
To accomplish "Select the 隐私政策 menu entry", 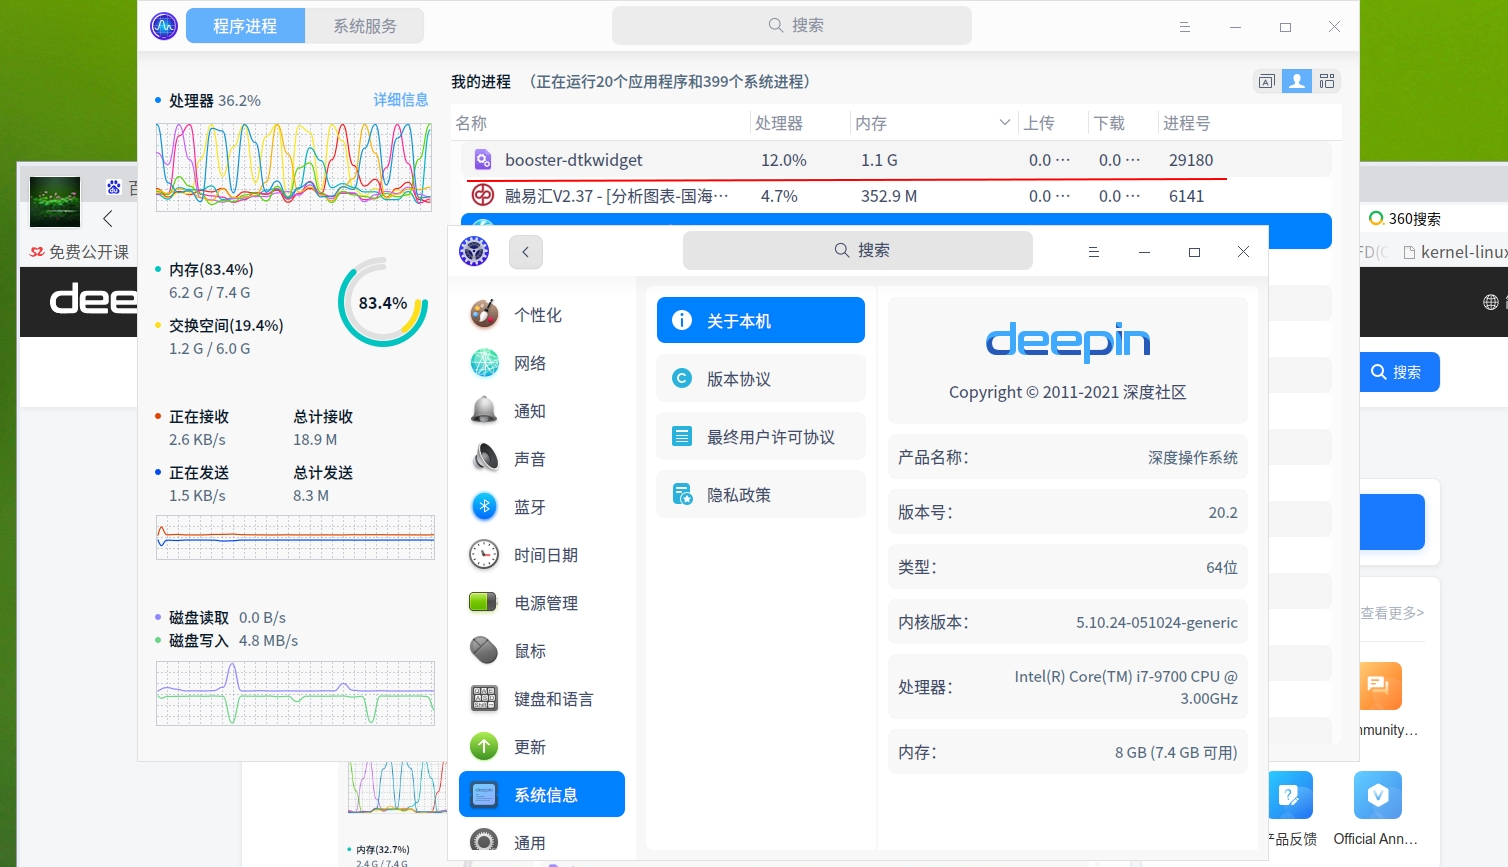I will (760, 494).
